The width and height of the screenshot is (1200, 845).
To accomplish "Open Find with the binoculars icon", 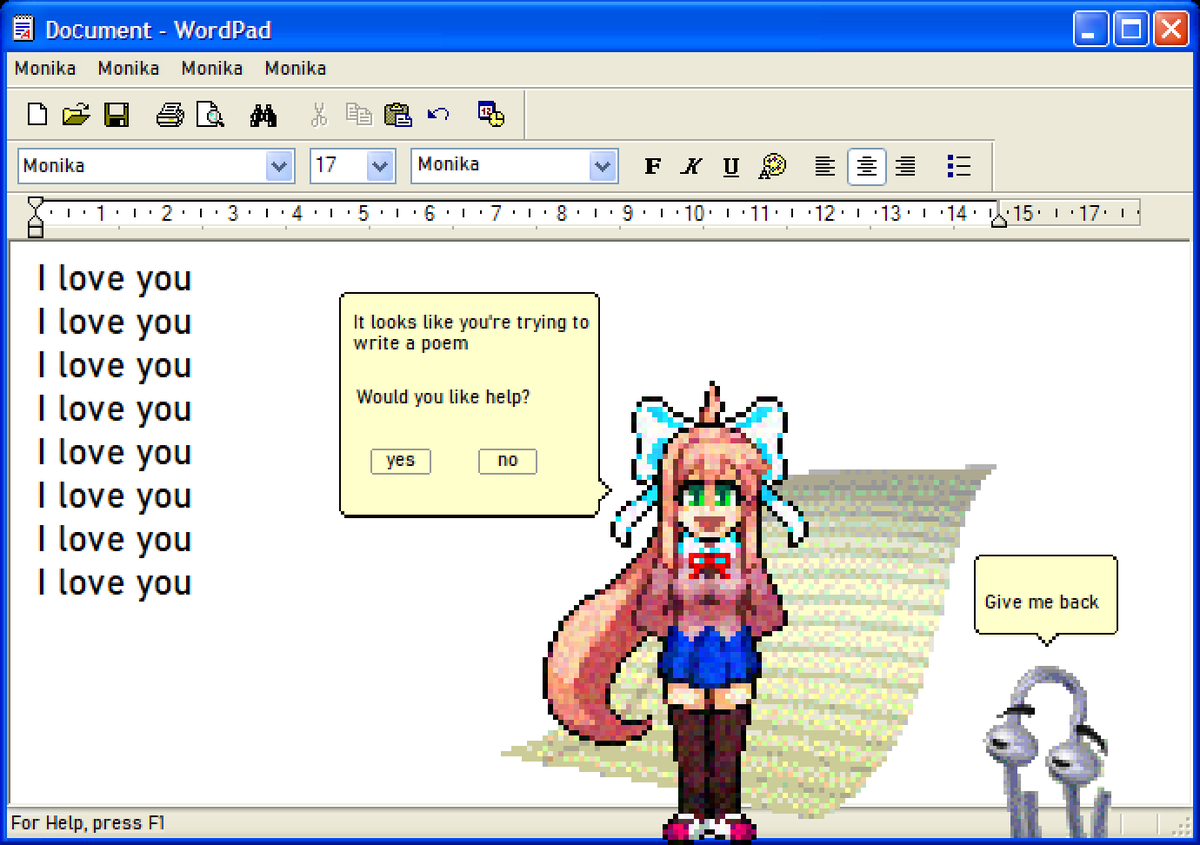I will pyautogui.click(x=263, y=115).
